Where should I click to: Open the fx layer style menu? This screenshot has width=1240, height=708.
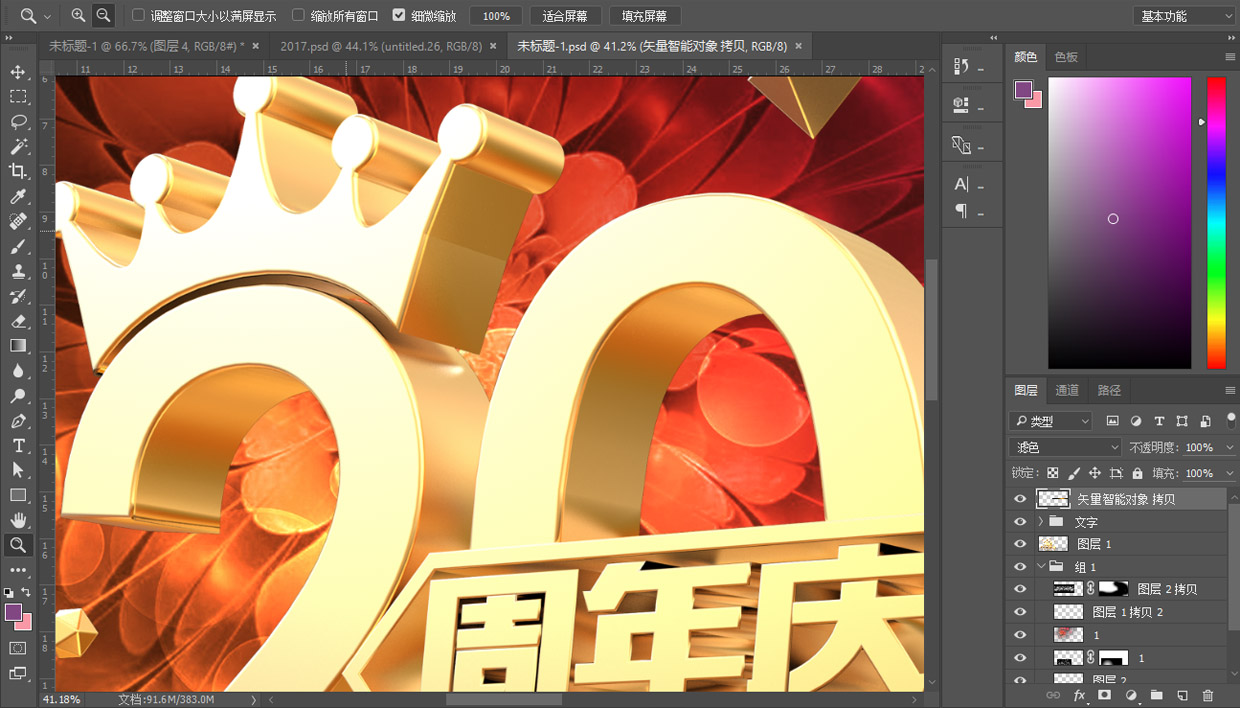[x=1079, y=695]
